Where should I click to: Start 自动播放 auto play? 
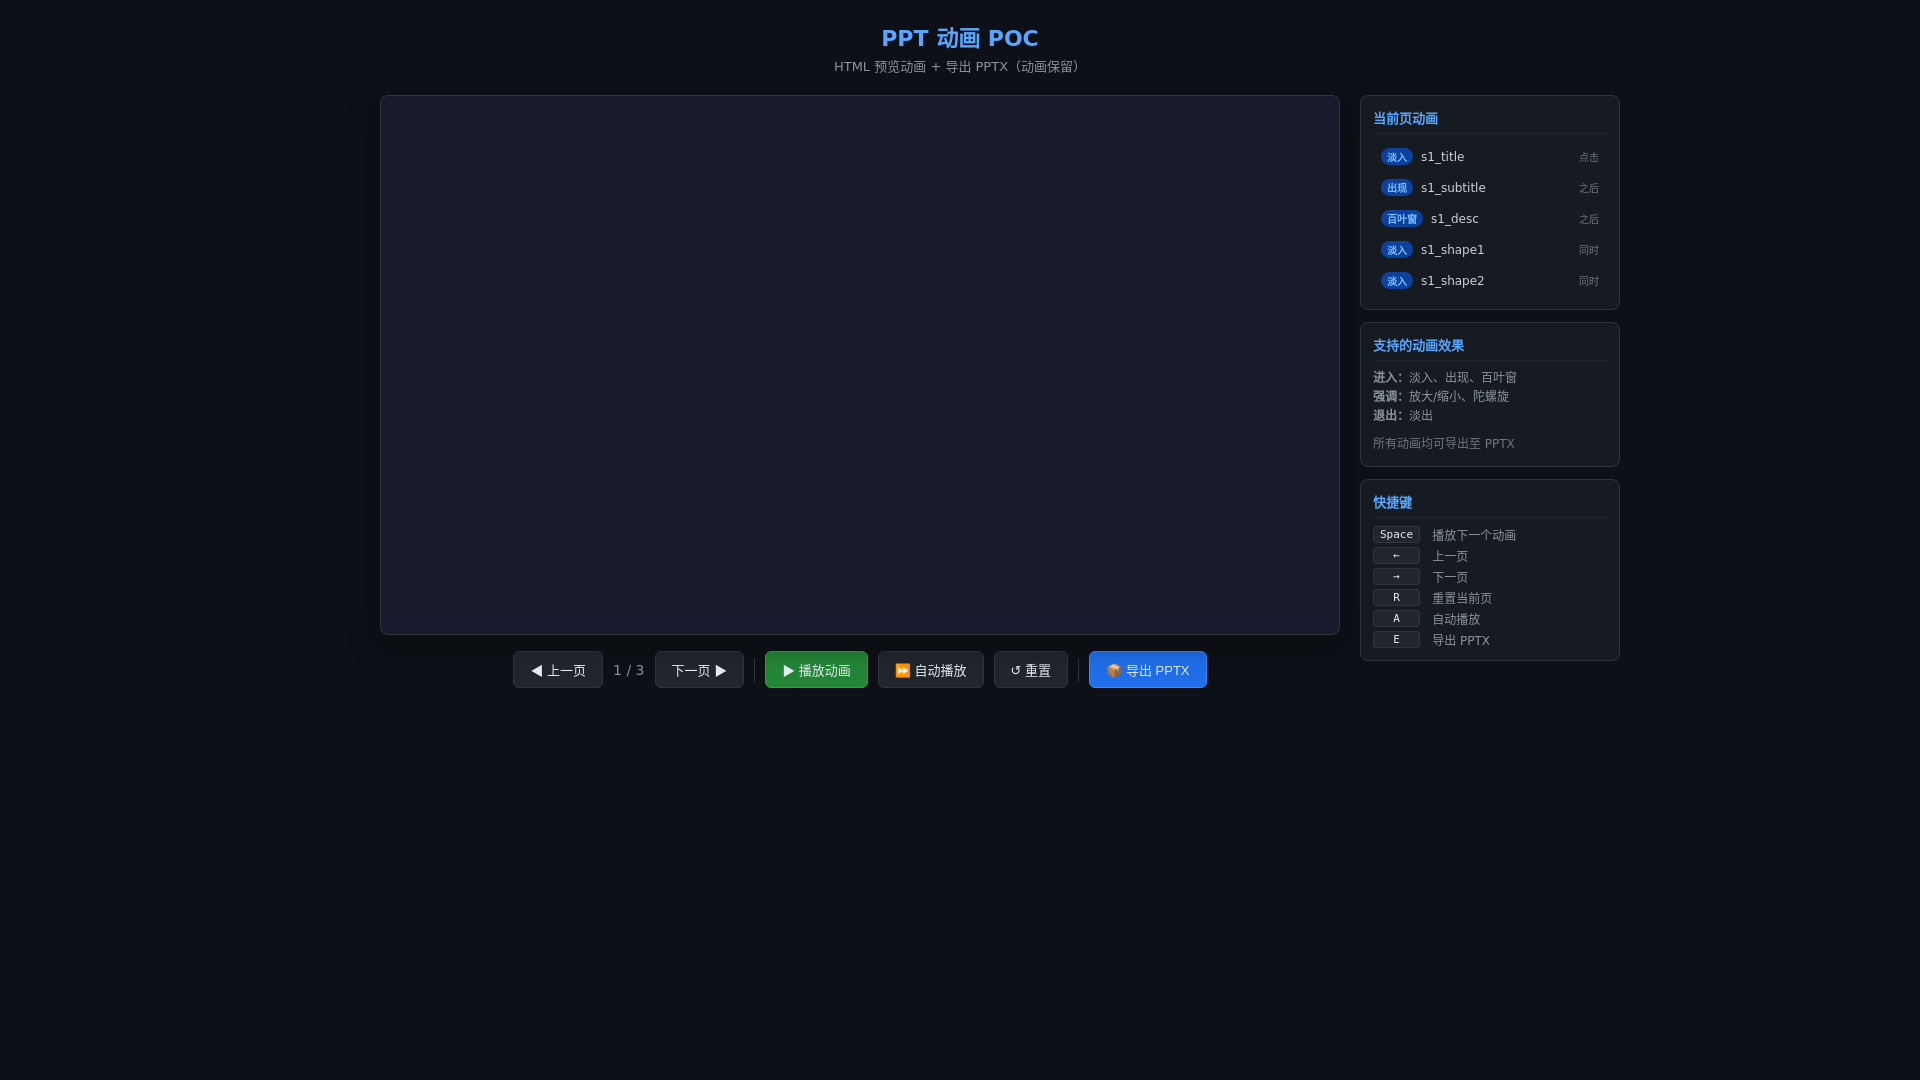(x=931, y=670)
